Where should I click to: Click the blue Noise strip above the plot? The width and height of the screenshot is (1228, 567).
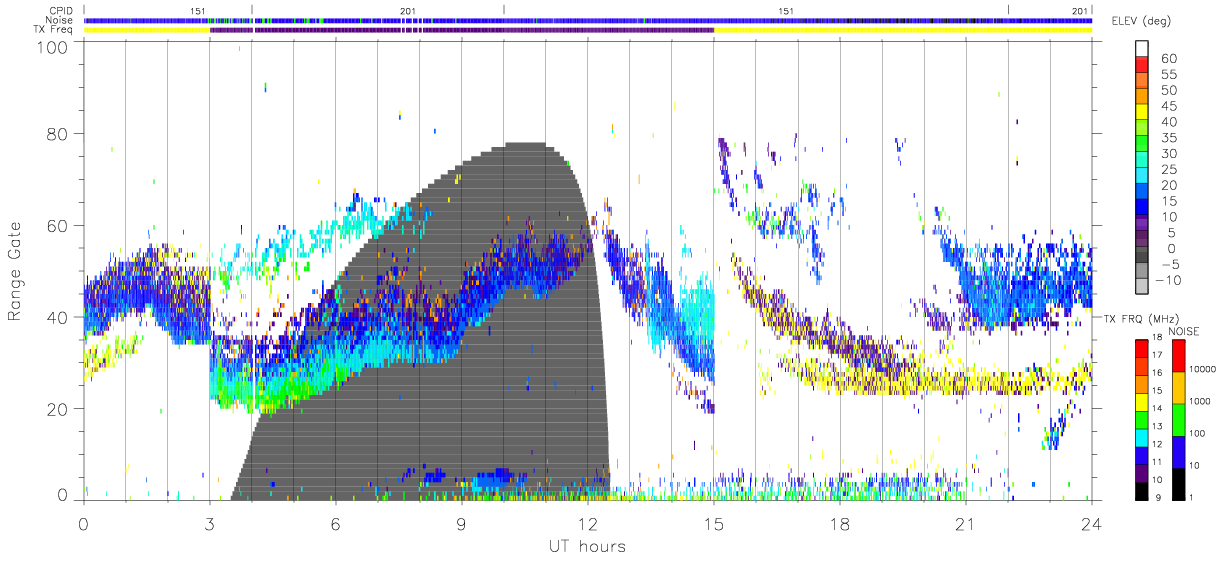(587, 20)
